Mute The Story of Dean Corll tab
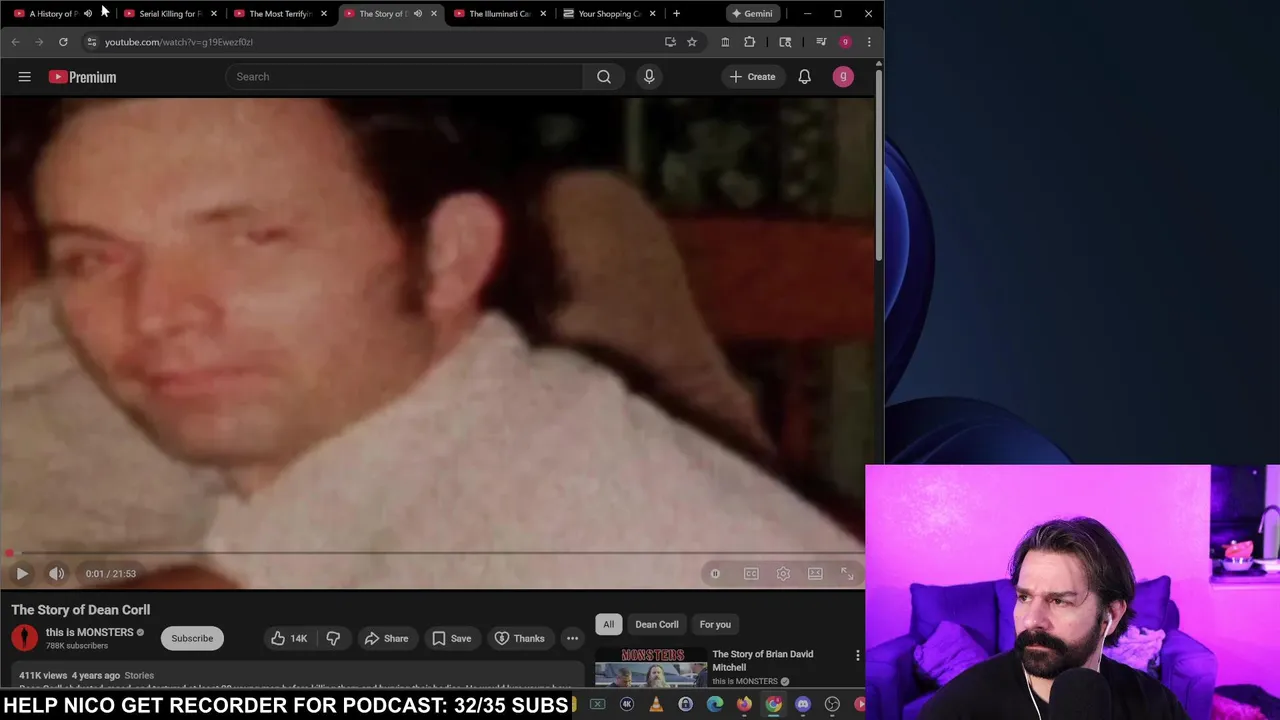The image size is (1280, 720). point(418,13)
